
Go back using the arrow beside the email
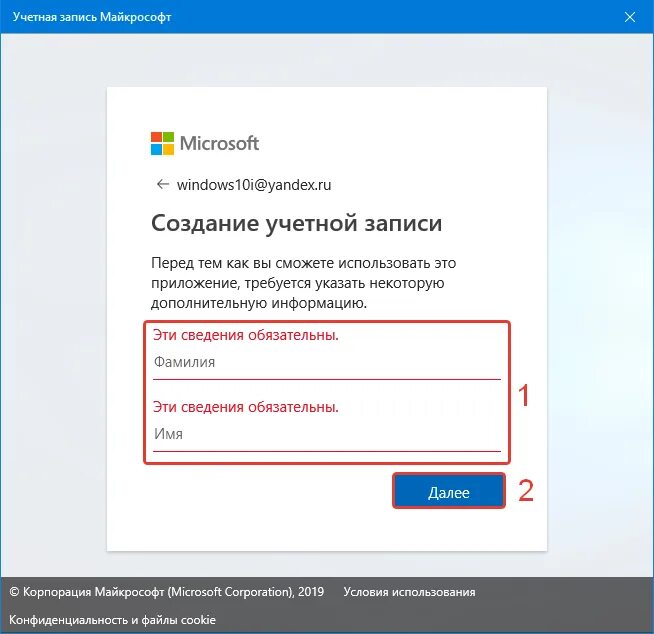(162, 184)
